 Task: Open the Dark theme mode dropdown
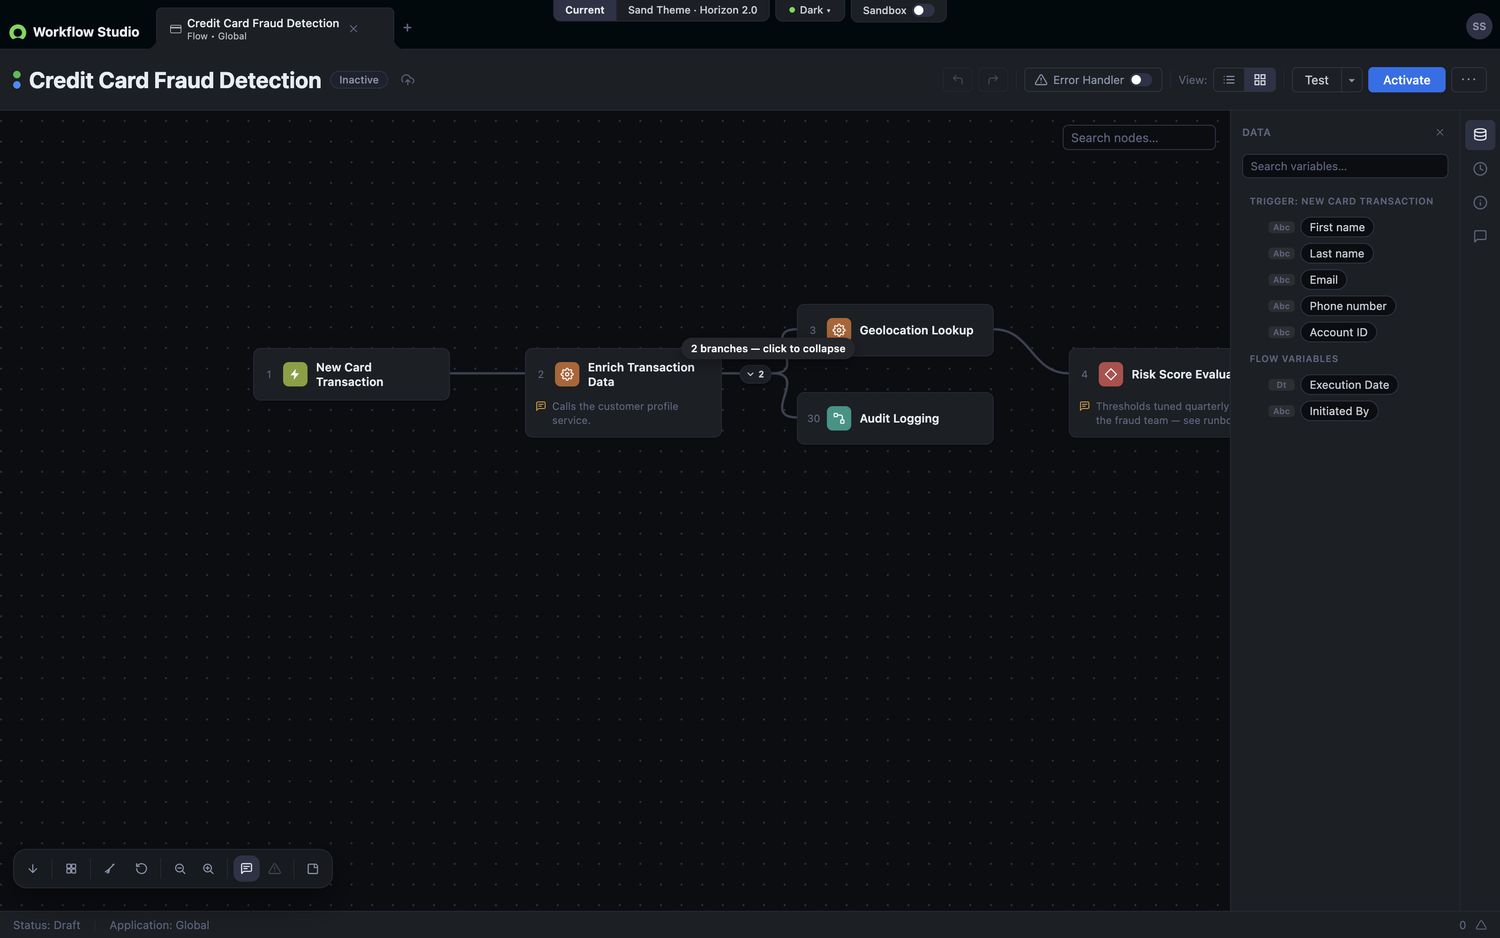point(810,10)
